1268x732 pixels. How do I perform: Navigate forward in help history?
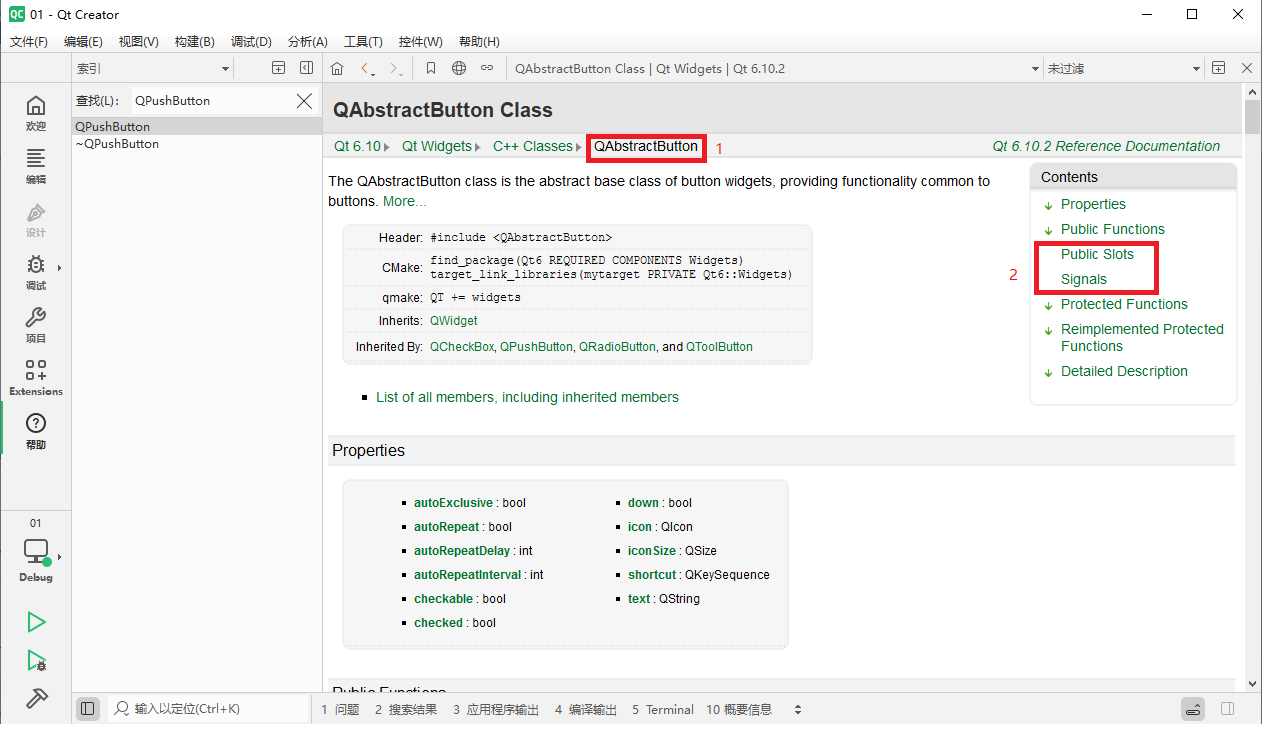(x=397, y=68)
